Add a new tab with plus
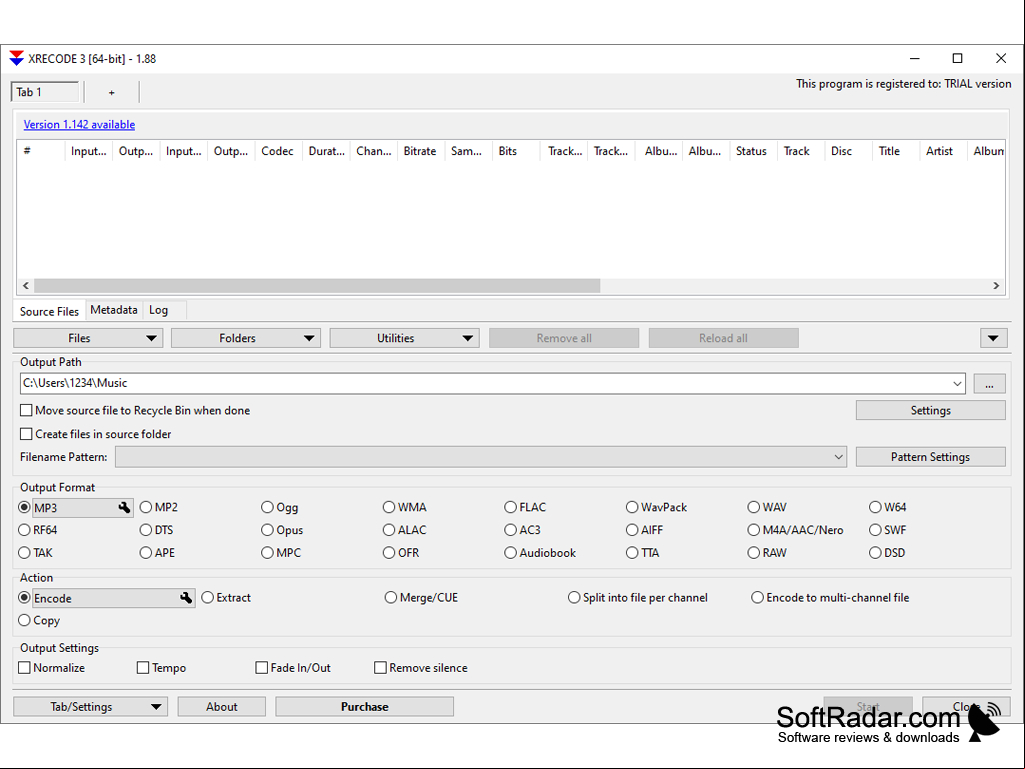The image size is (1025, 769). [112, 92]
